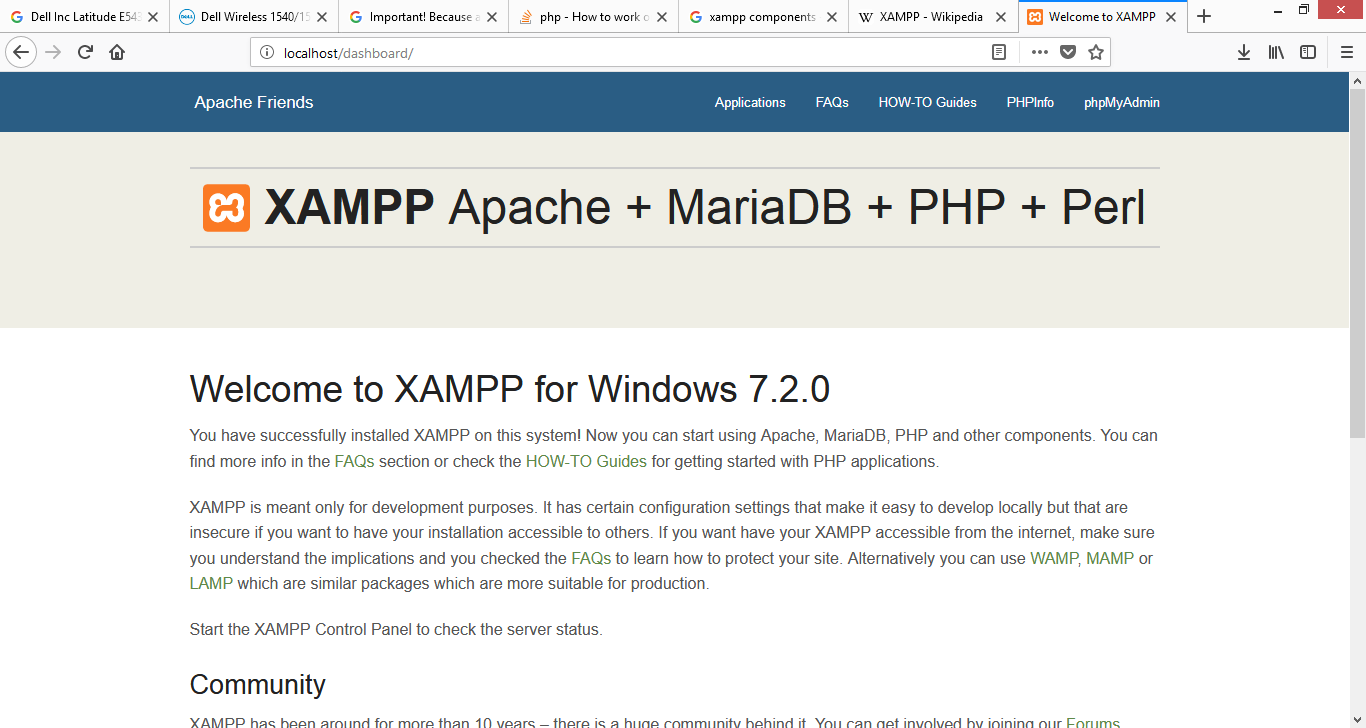
Task: Switch to Dell Wireless 1540 tab
Action: click(254, 17)
